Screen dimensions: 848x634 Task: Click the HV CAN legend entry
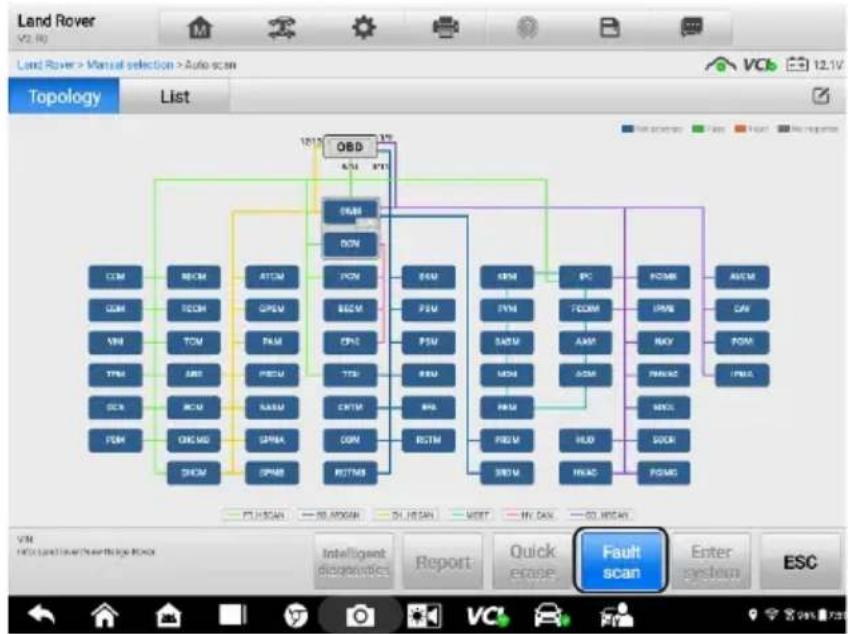(x=531, y=516)
